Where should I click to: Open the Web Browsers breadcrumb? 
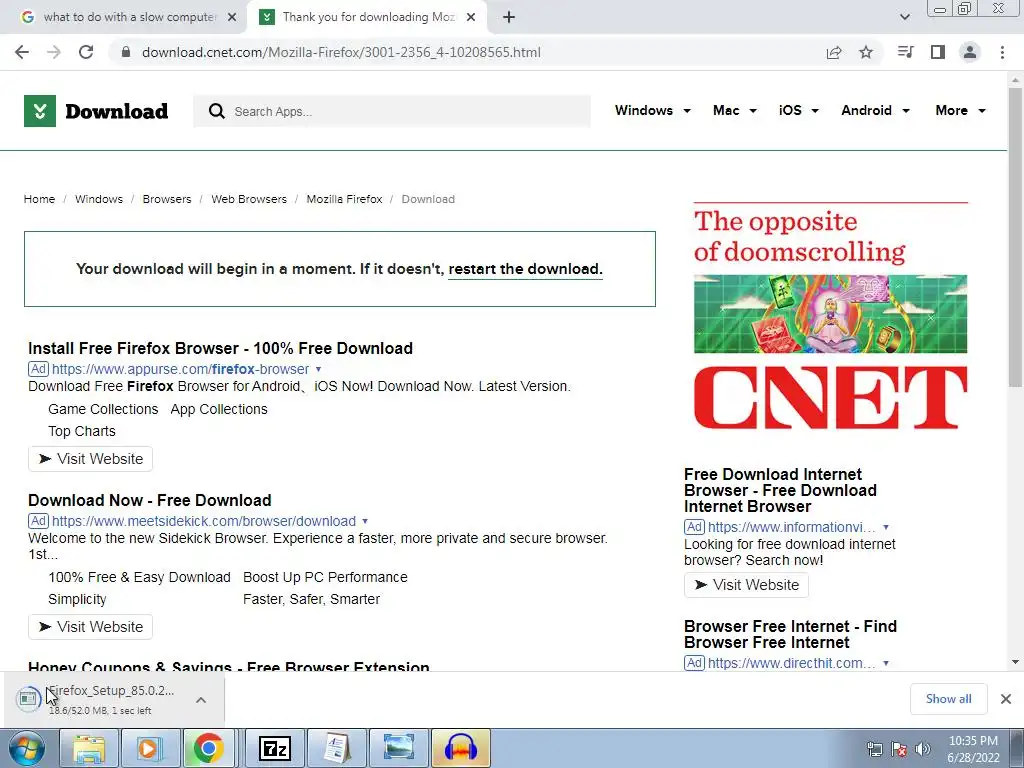[249, 199]
